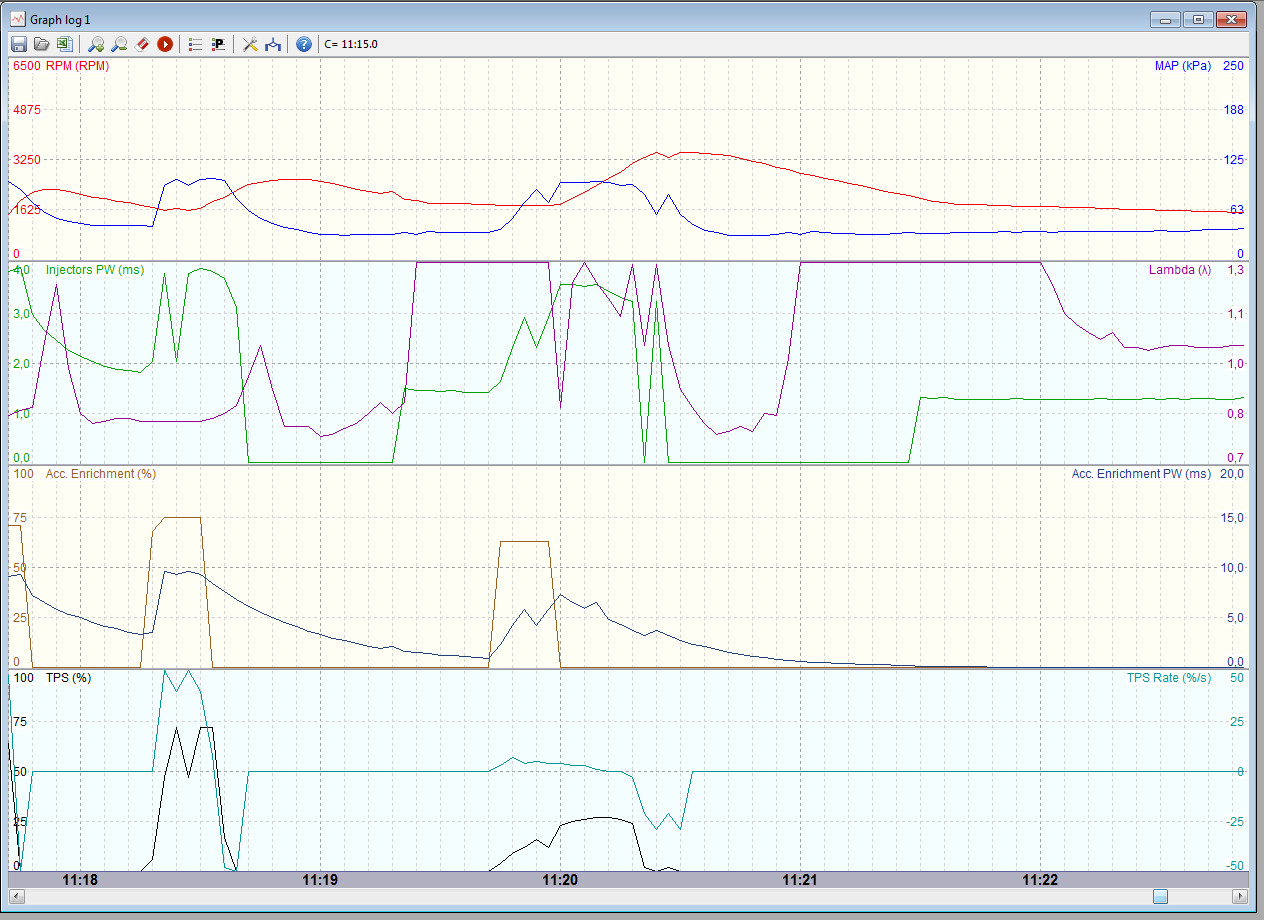Open a log file with folder icon
Viewport: 1264px width, 920px height.
41,44
